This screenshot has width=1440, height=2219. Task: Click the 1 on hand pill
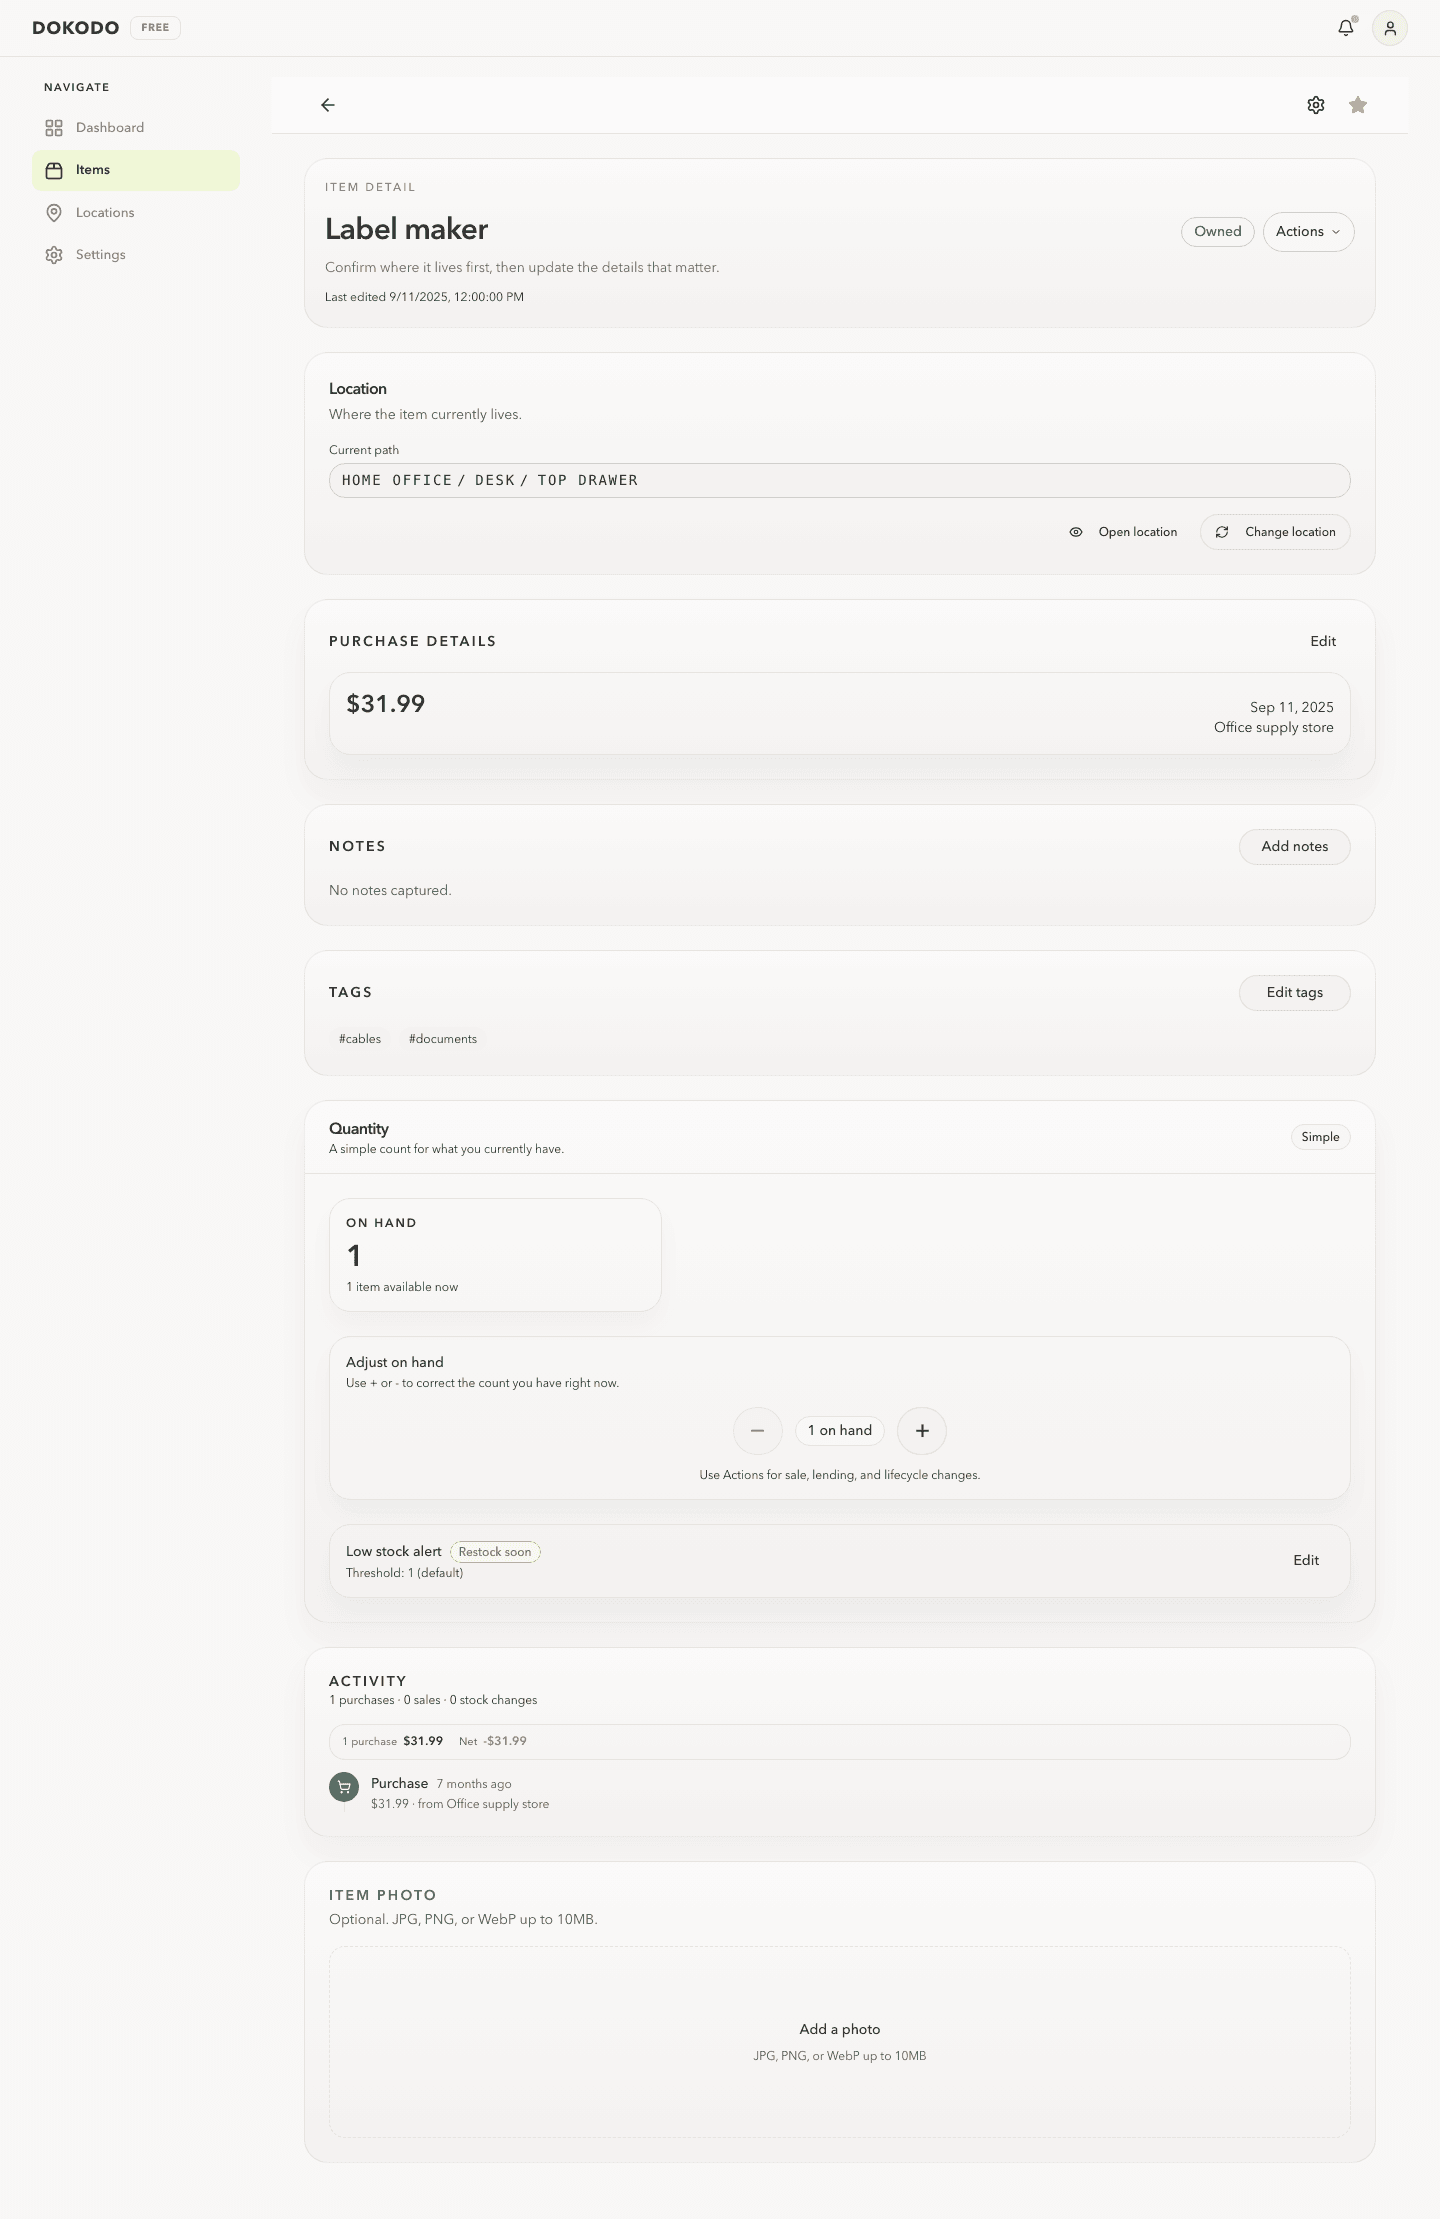(x=840, y=1431)
